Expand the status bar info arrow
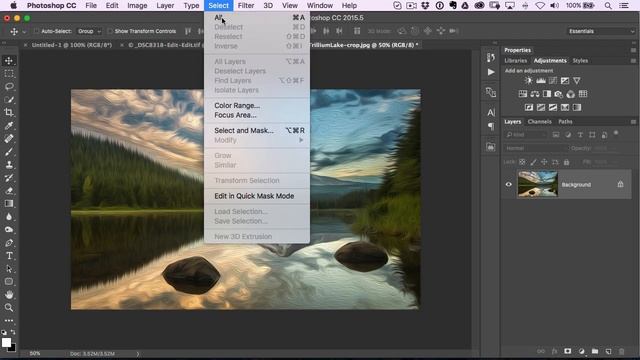The width and height of the screenshot is (640, 360). (138, 354)
